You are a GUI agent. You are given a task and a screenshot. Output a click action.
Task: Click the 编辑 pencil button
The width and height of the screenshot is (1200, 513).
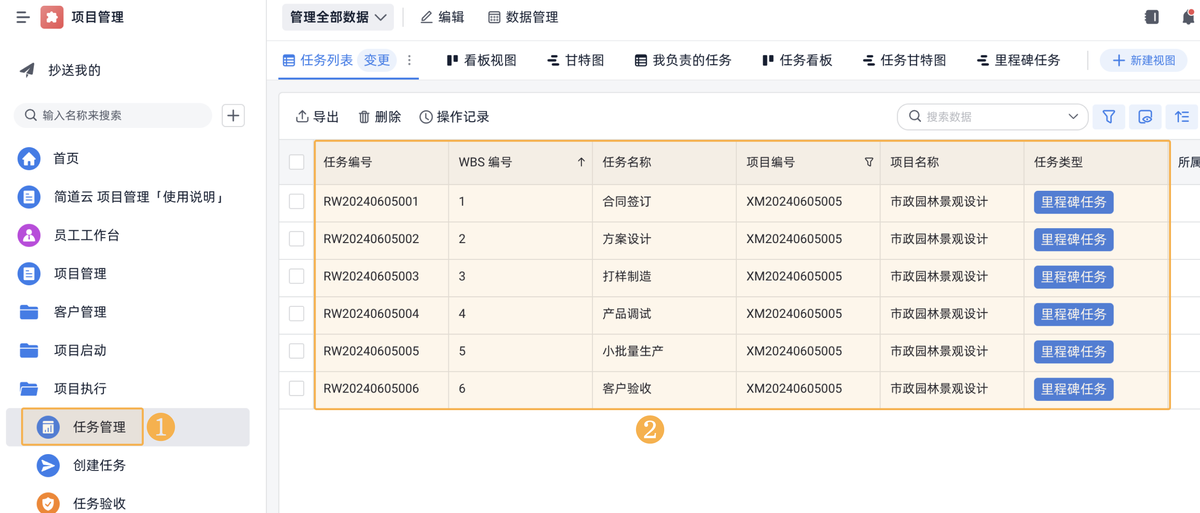(x=442, y=17)
